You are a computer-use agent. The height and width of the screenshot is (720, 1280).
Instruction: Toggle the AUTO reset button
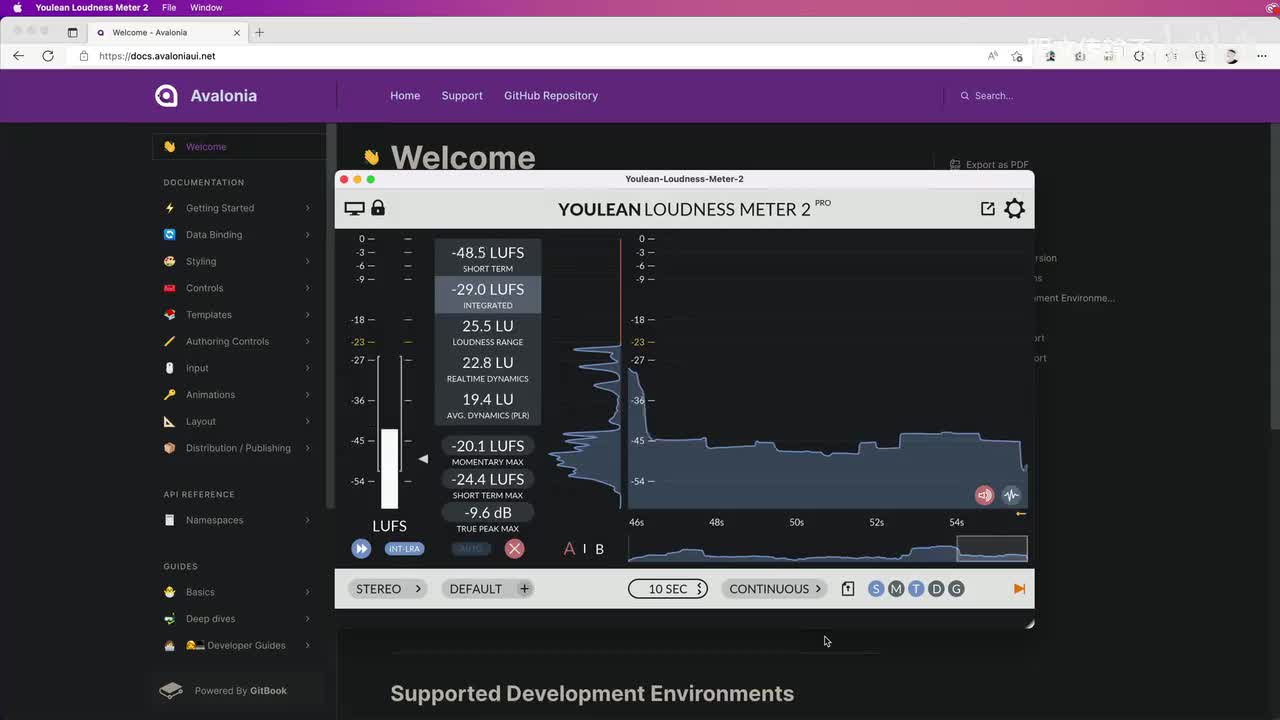coord(471,548)
